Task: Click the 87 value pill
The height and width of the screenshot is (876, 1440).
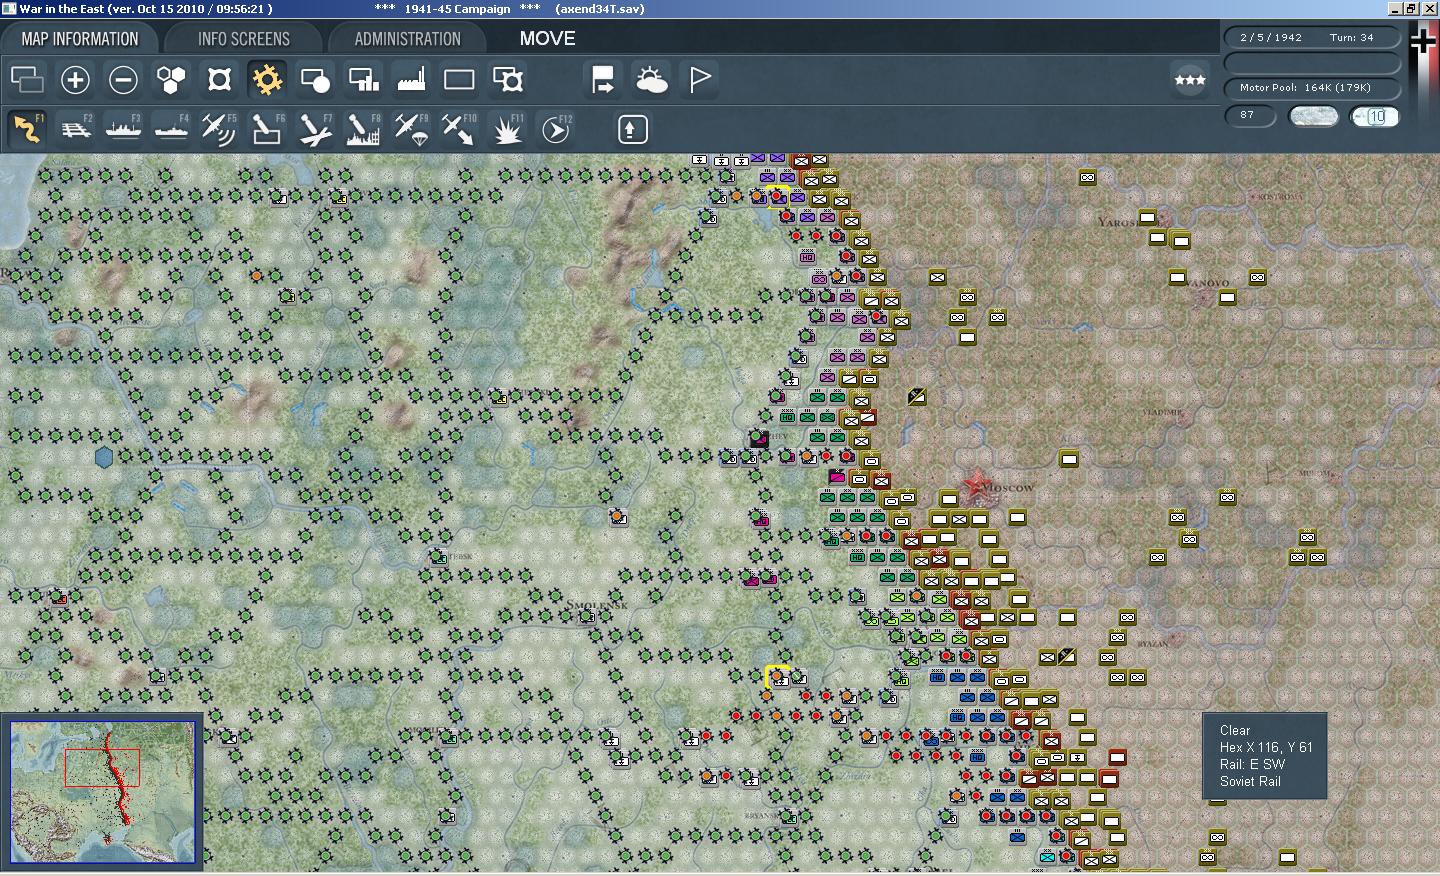Action: [x=1251, y=116]
